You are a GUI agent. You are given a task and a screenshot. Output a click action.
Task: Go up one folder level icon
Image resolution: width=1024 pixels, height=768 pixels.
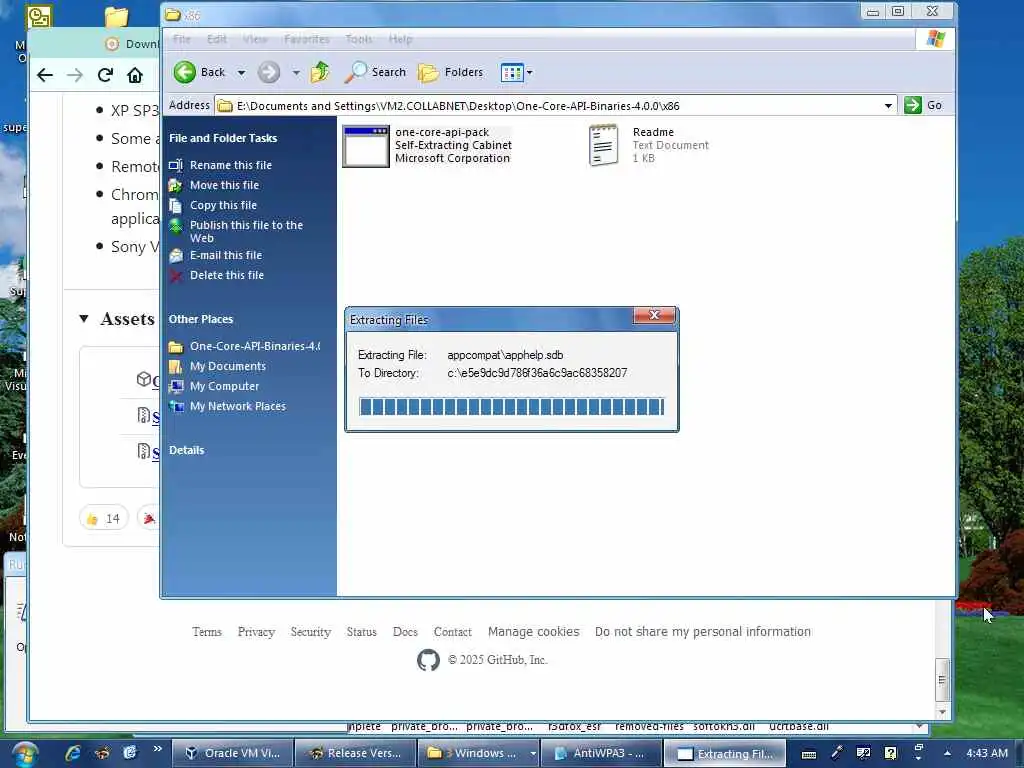[320, 72]
